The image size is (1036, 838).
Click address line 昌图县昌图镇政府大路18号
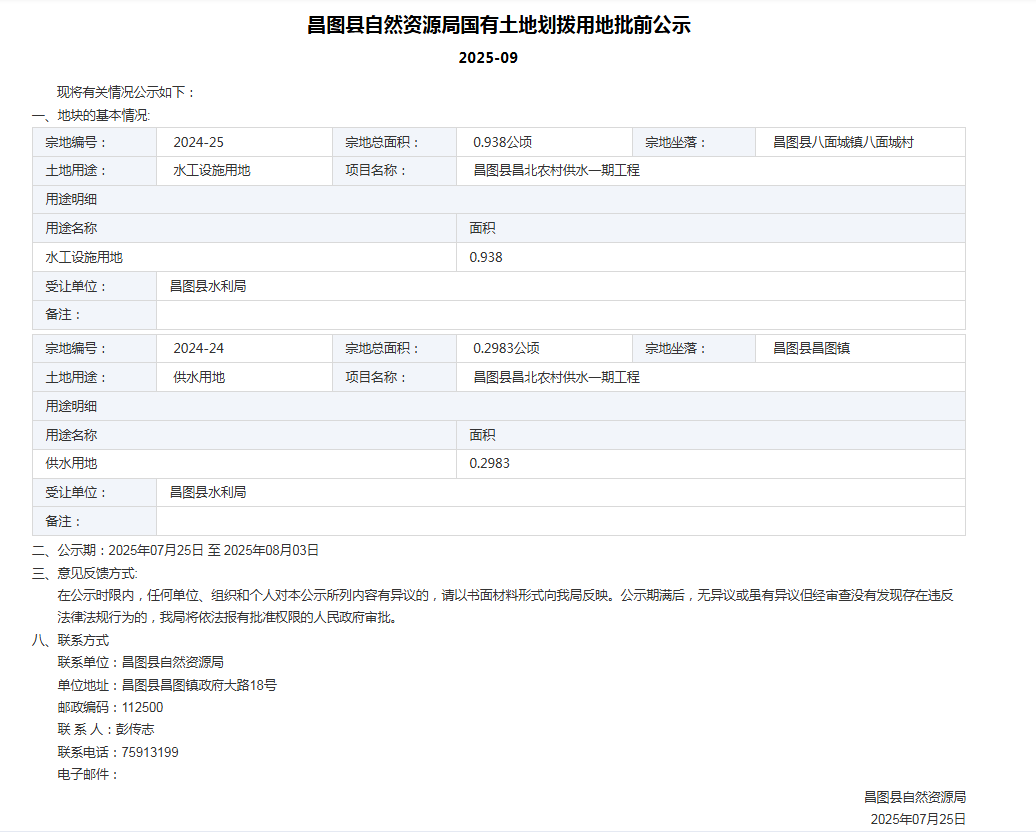click(x=199, y=685)
